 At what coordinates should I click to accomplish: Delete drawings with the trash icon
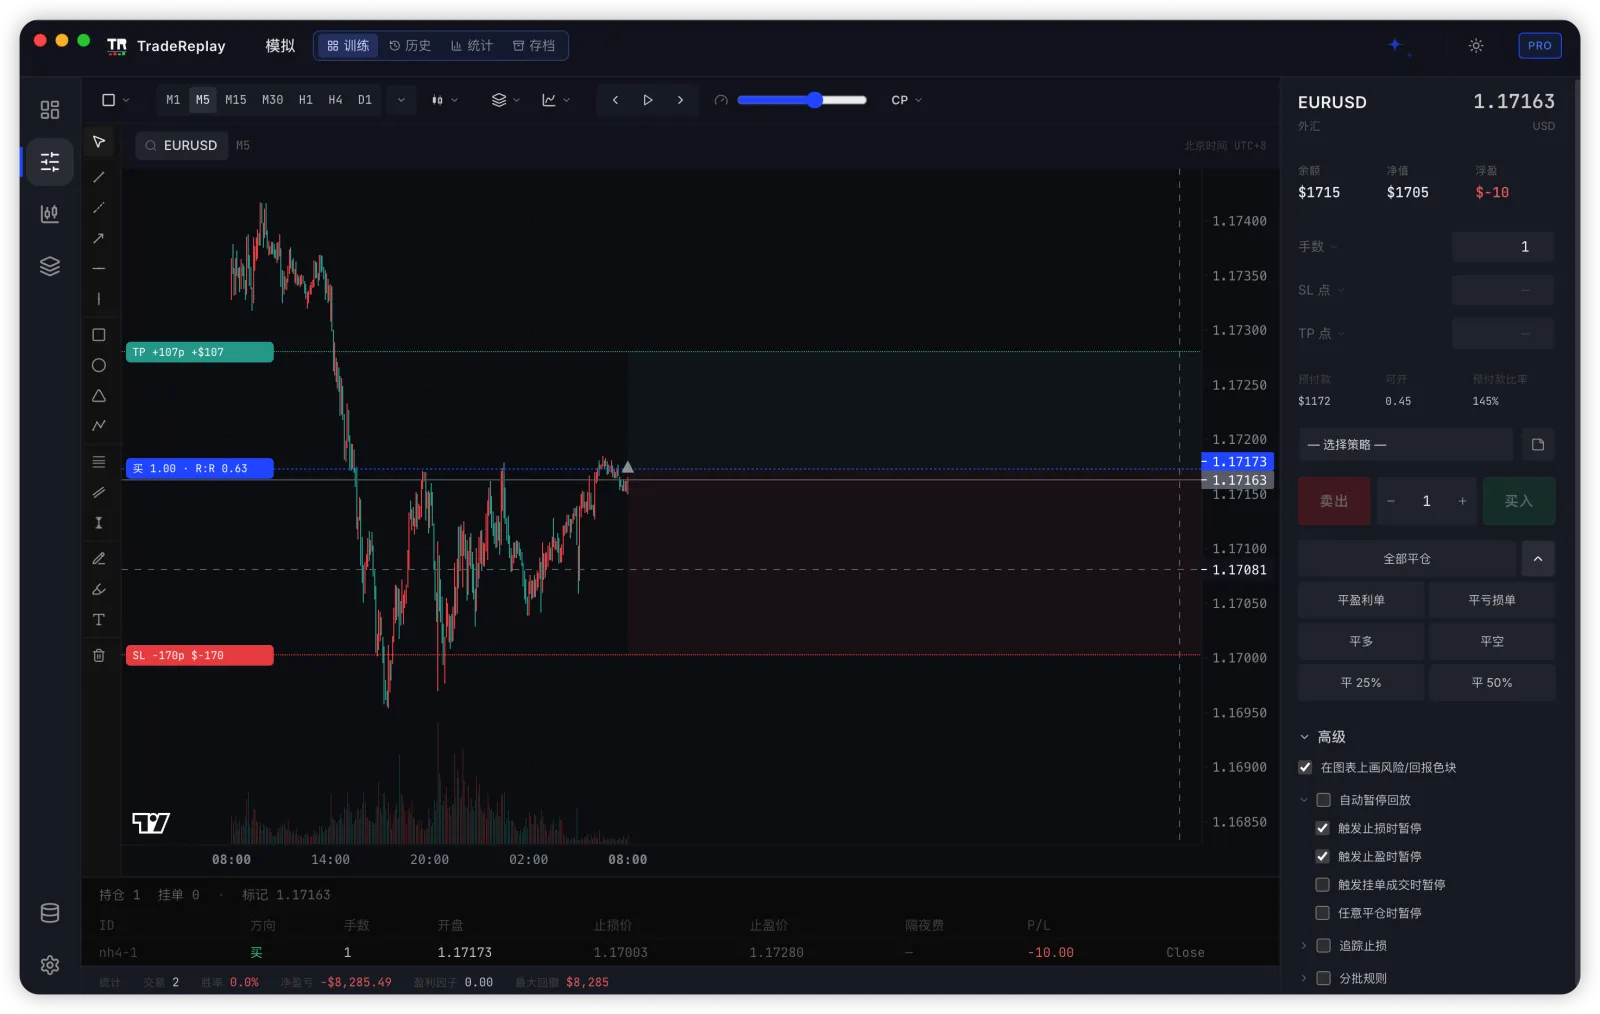(x=99, y=655)
